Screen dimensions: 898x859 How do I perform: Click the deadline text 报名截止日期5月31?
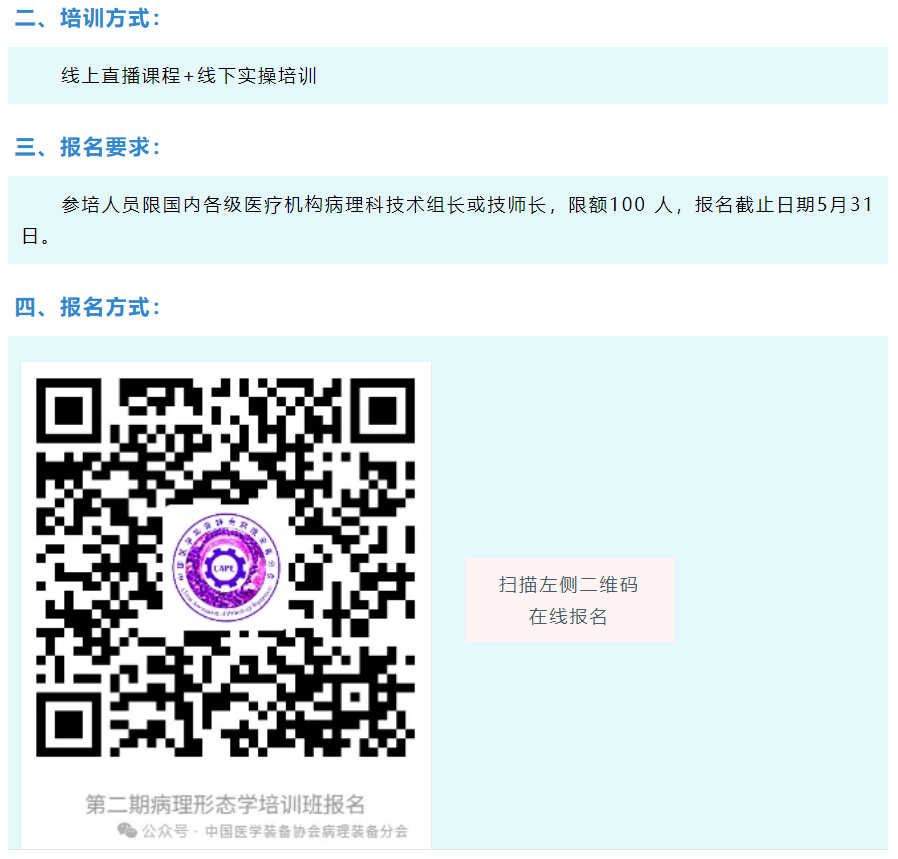[x=783, y=204]
